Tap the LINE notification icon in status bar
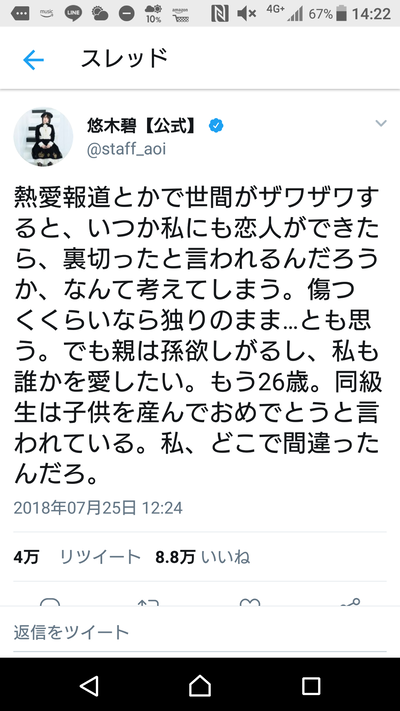Viewport: 400px width, 711px height. tap(73, 14)
